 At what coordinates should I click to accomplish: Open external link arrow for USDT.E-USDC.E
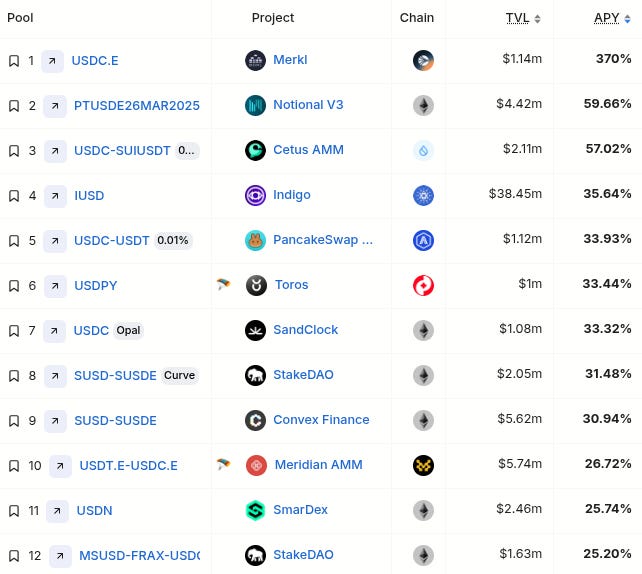click(61, 467)
